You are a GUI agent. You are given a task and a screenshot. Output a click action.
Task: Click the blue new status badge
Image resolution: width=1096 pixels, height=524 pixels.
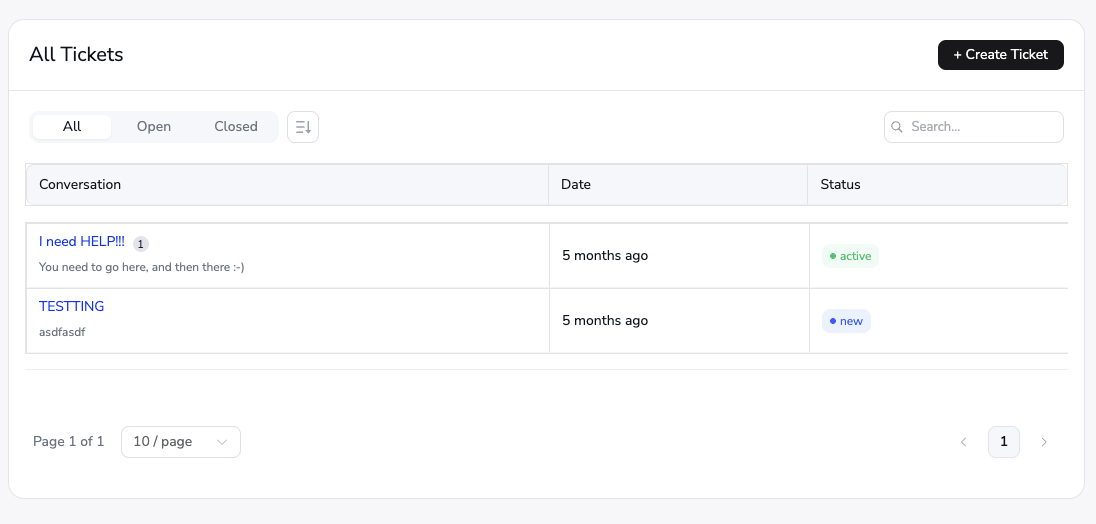846,321
